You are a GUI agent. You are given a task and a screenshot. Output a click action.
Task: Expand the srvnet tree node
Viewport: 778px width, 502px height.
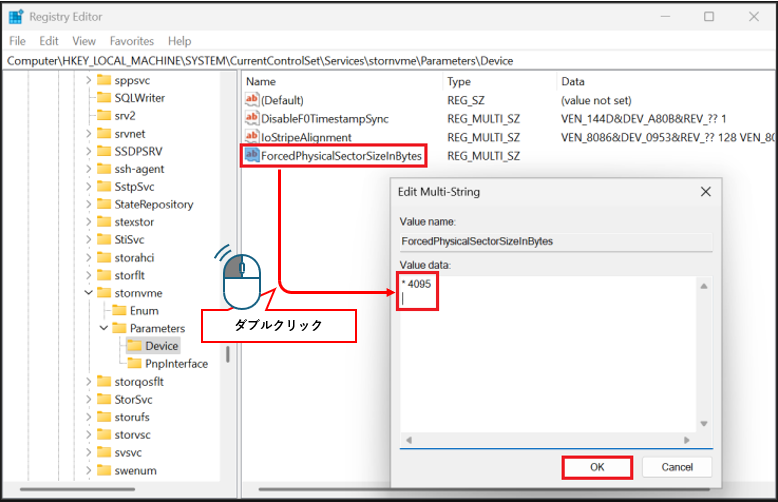[x=88, y=133]
